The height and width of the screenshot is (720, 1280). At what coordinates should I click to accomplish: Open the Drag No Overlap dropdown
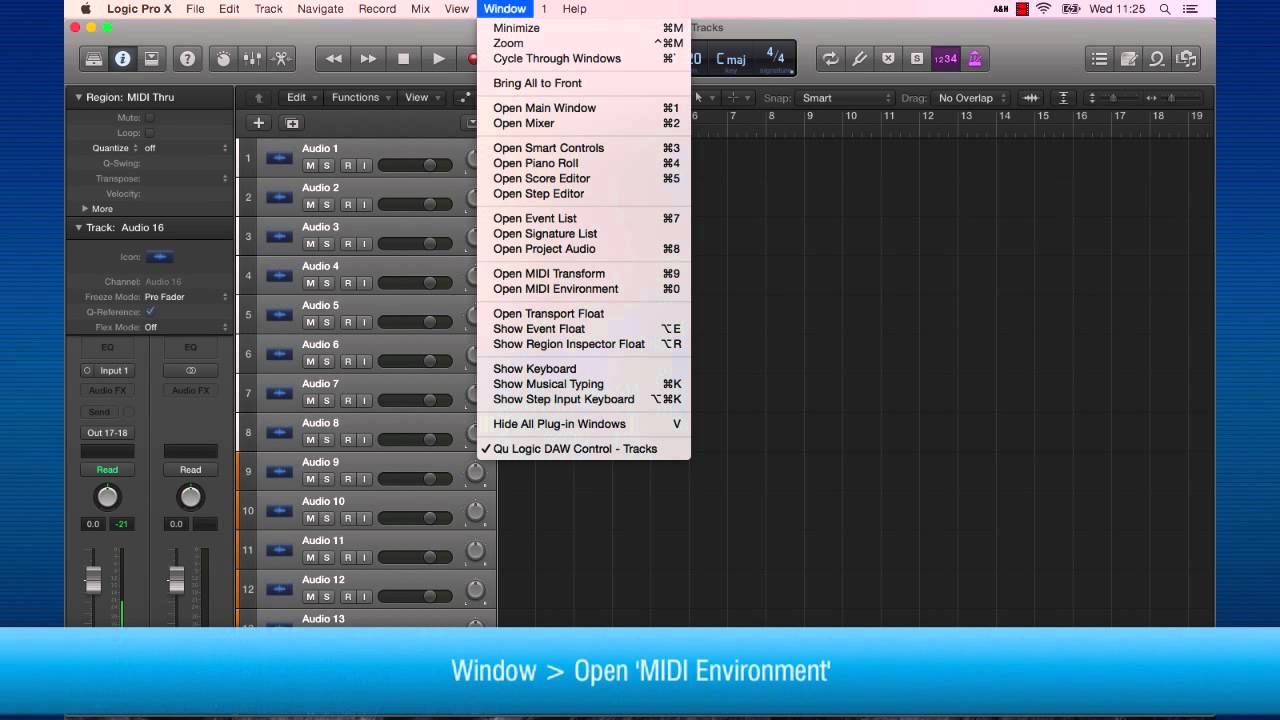972,98
